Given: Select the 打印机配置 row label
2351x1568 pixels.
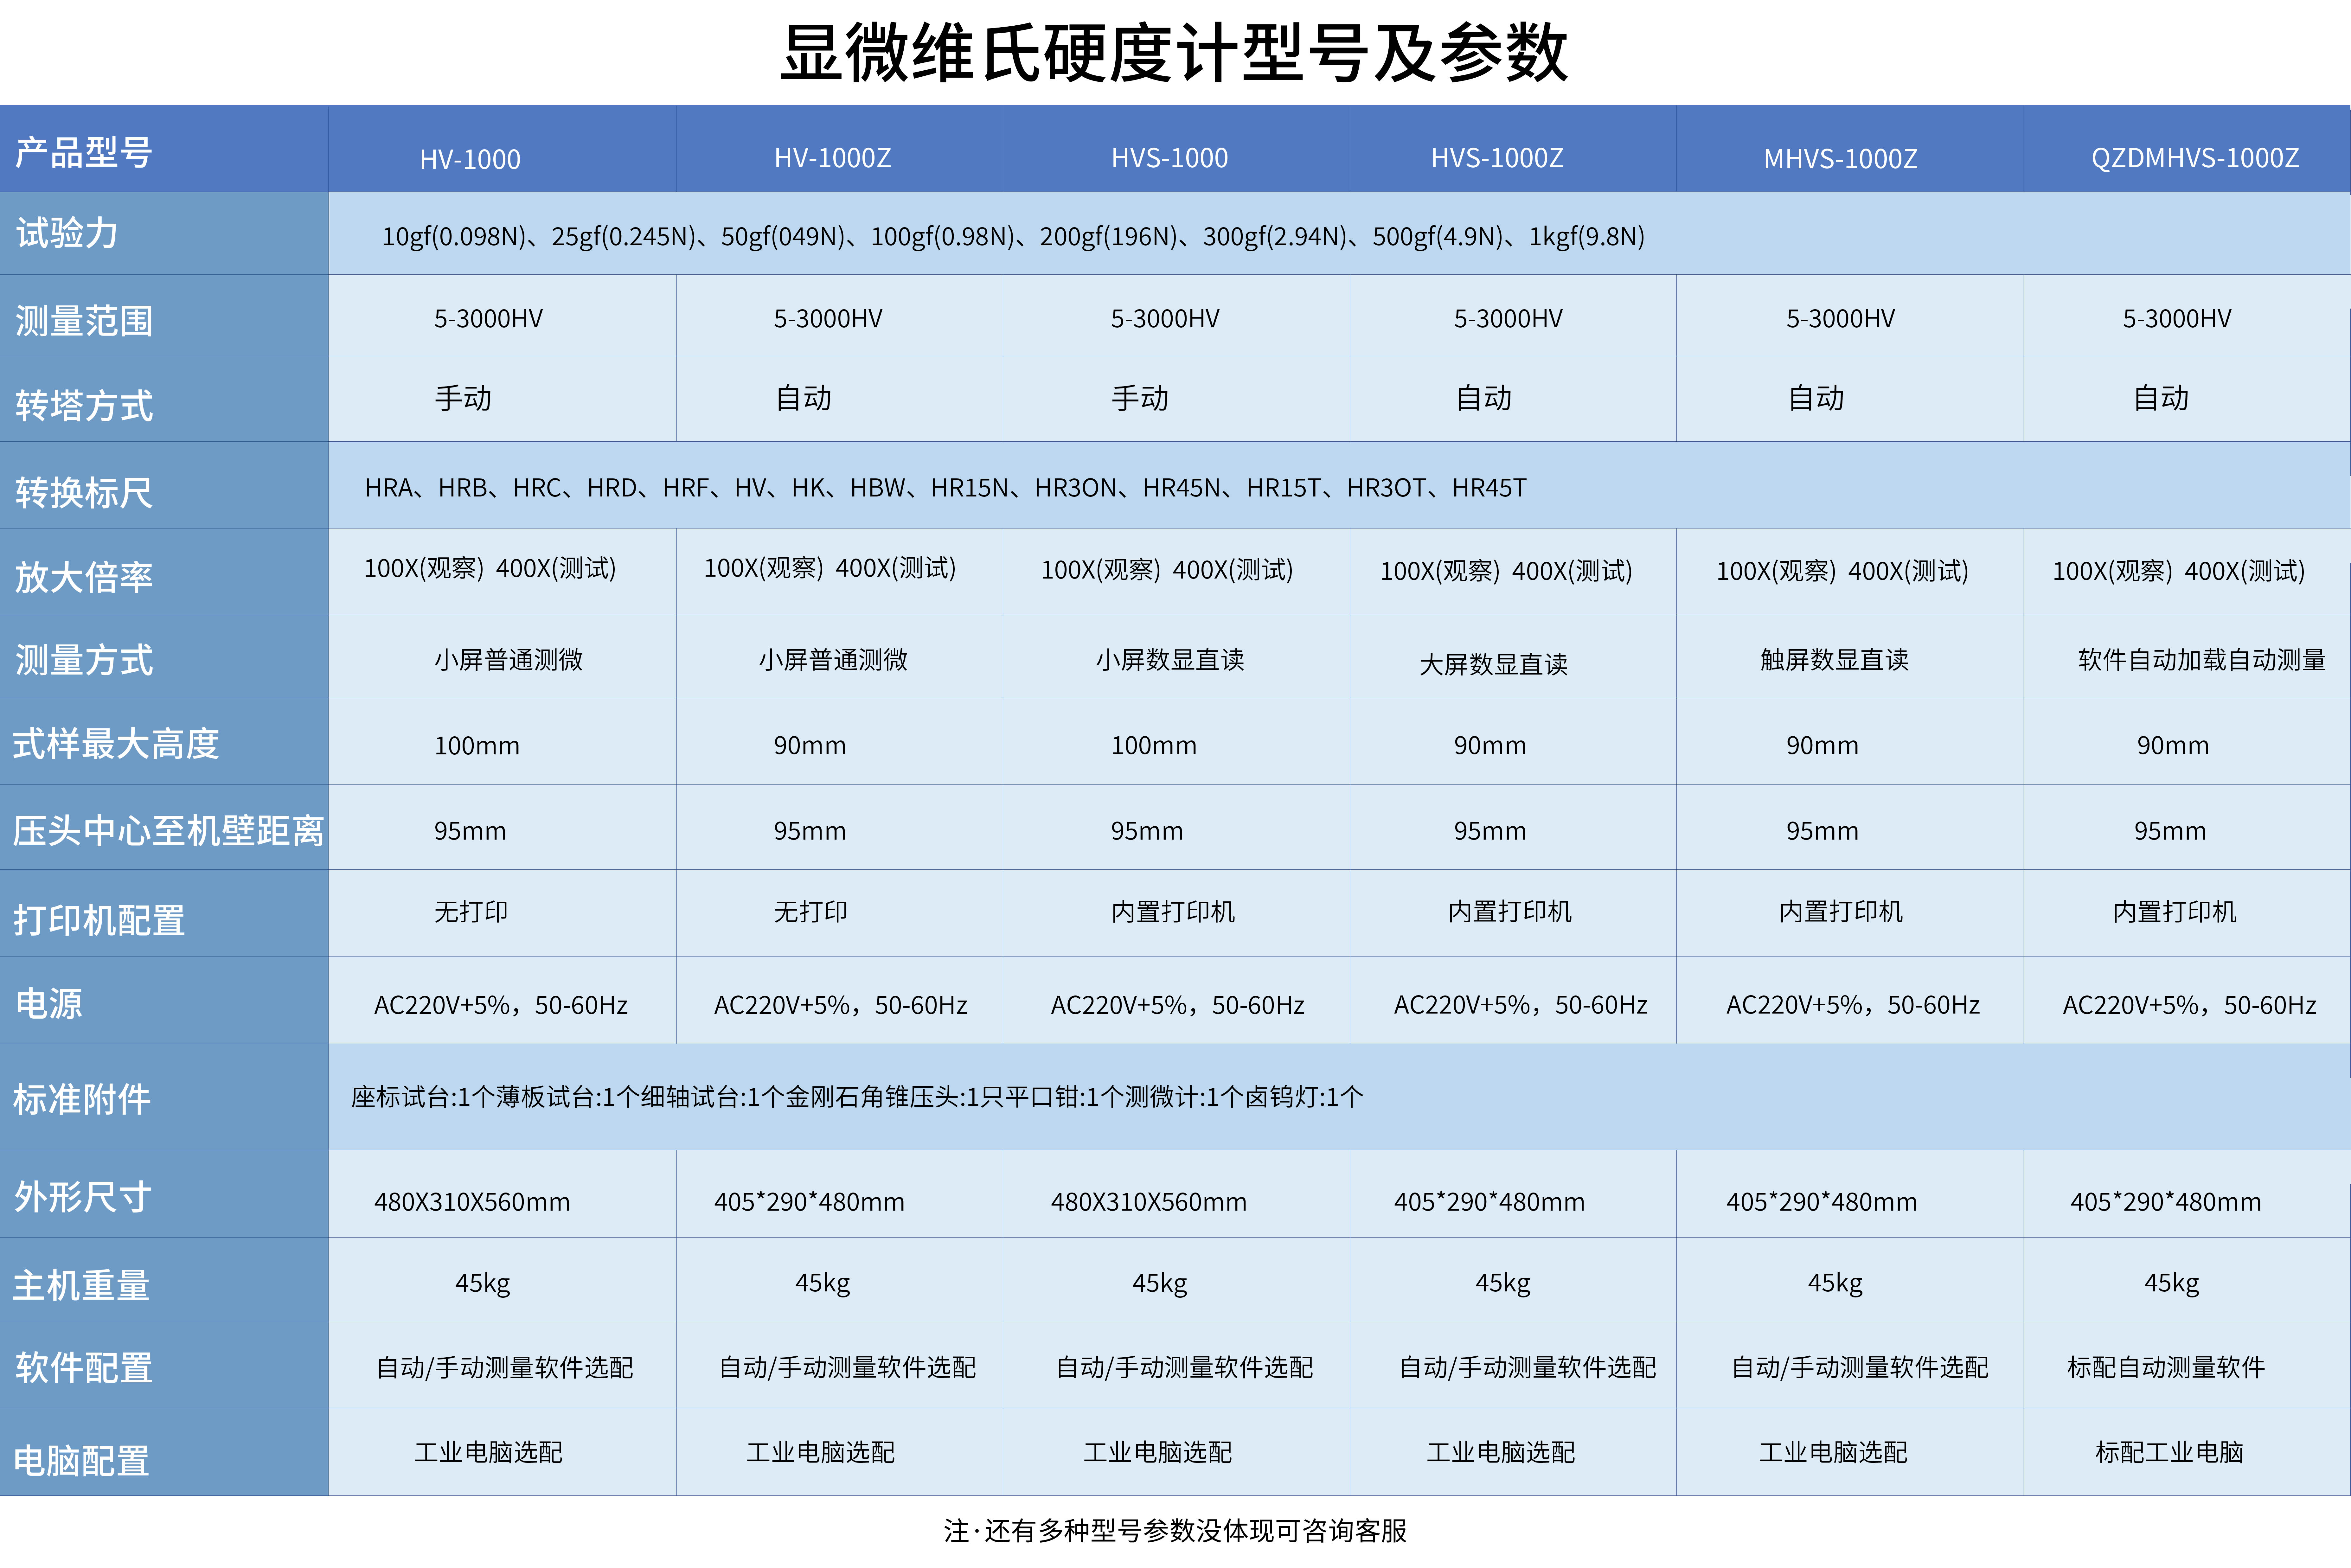Looking at the screenshot, I should 99,920.
